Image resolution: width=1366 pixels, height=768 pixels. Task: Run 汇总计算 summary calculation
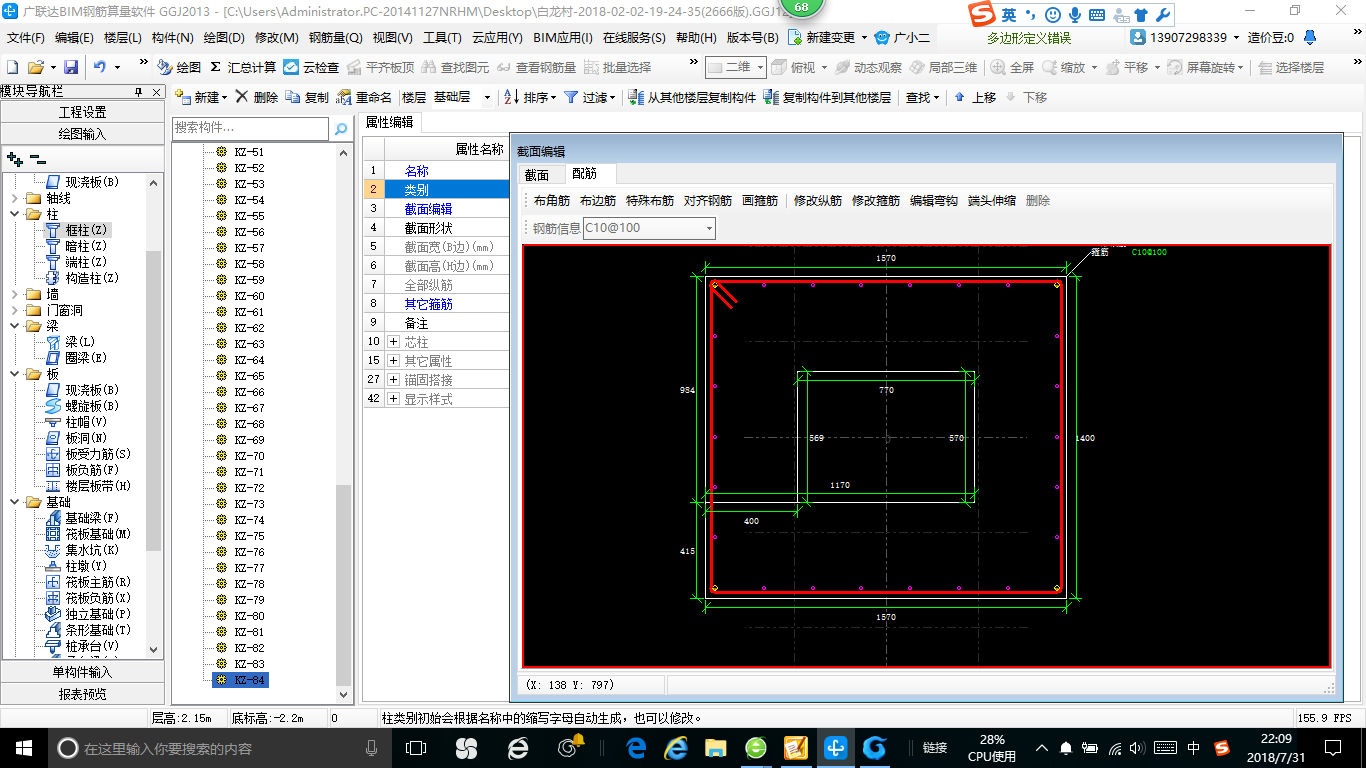pyautogui.click(x=243, y=67)
